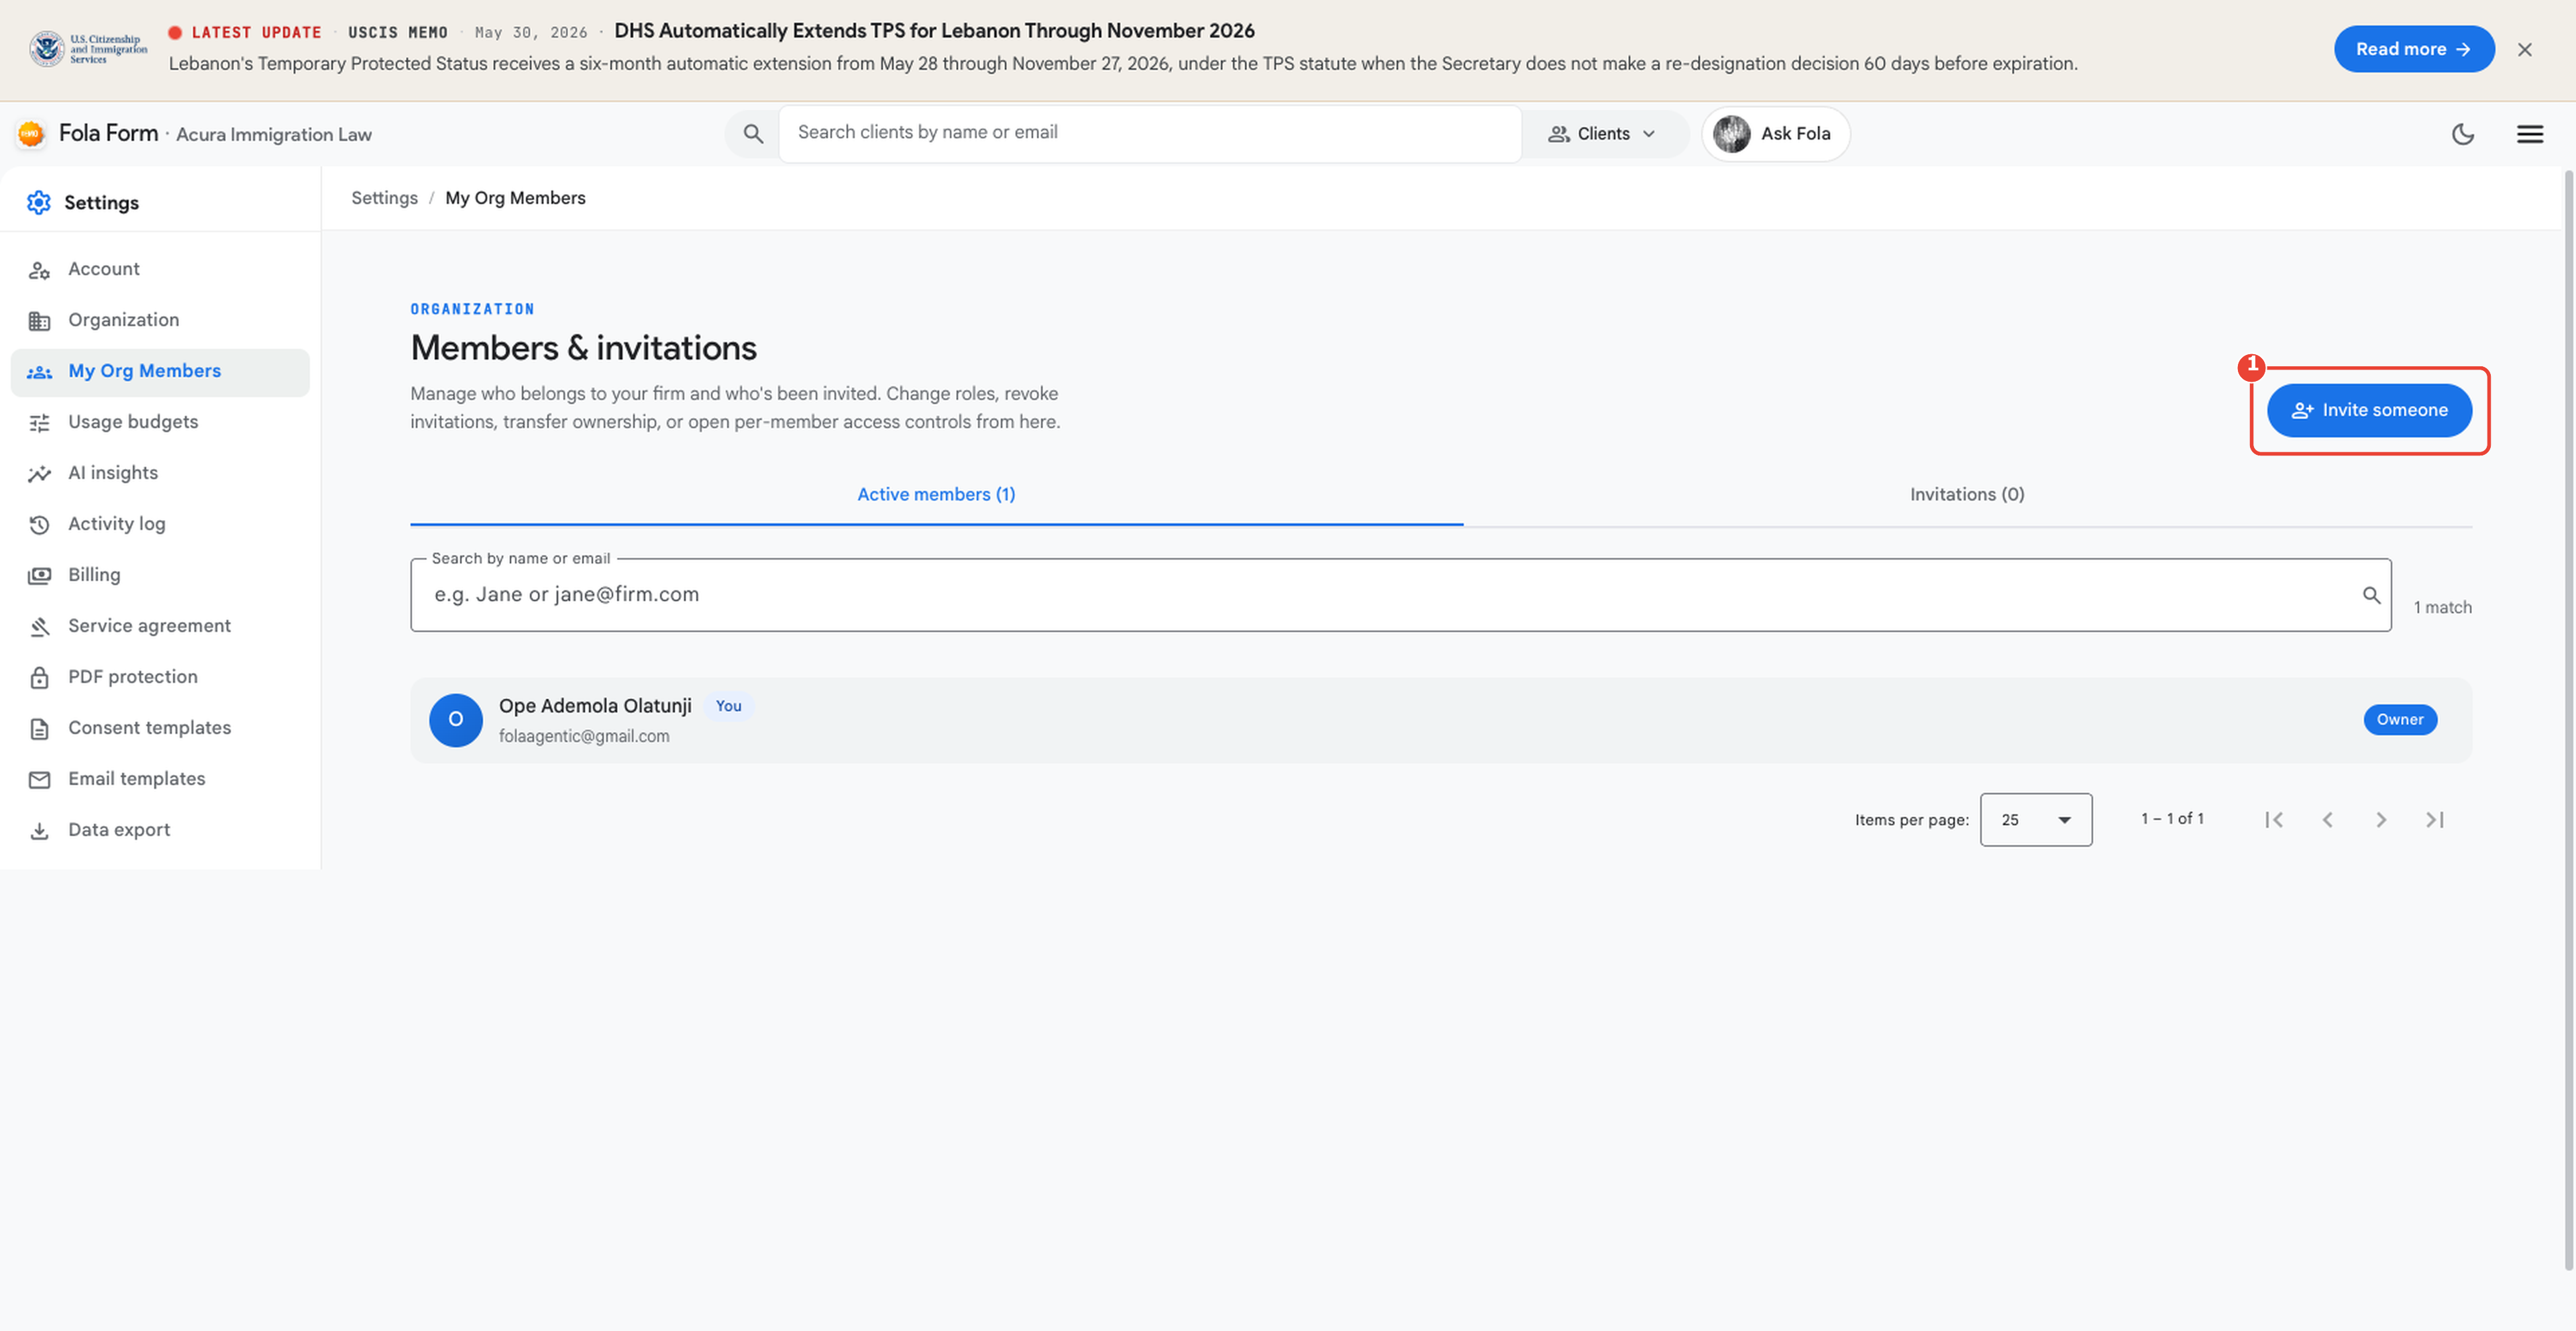
Task: Open the hamburger menu icon
Action: pyautogui.click(x=2530, y=133)
